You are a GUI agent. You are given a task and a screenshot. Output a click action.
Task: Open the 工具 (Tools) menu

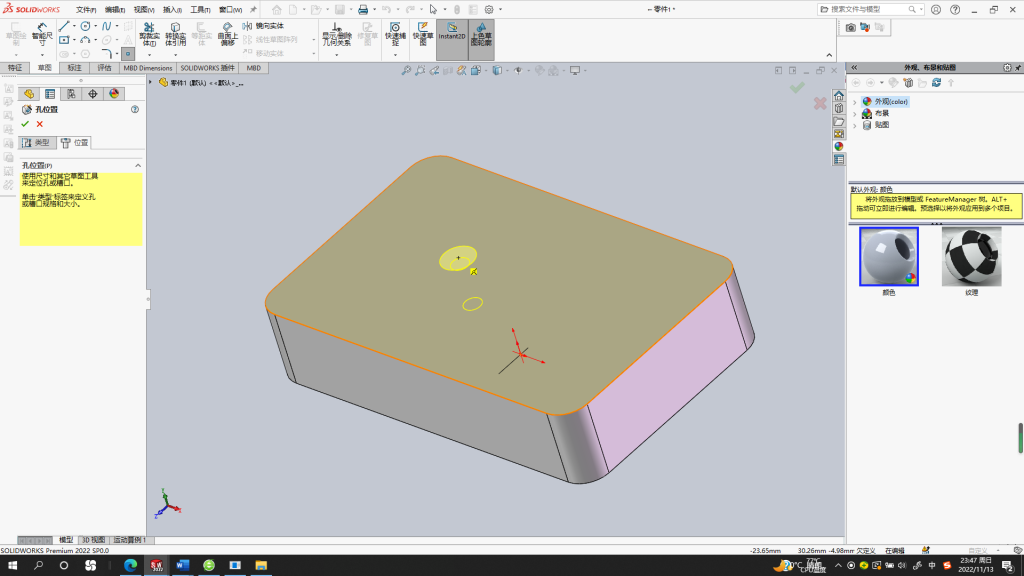pyautogui.click(x=200, y=10)
